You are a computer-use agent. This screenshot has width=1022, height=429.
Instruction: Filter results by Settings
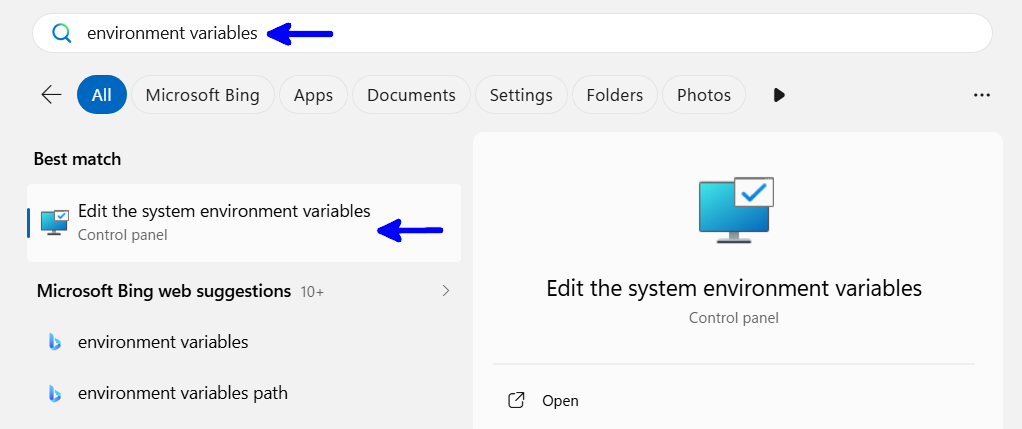pyautogui.click(x=521, y=95)
